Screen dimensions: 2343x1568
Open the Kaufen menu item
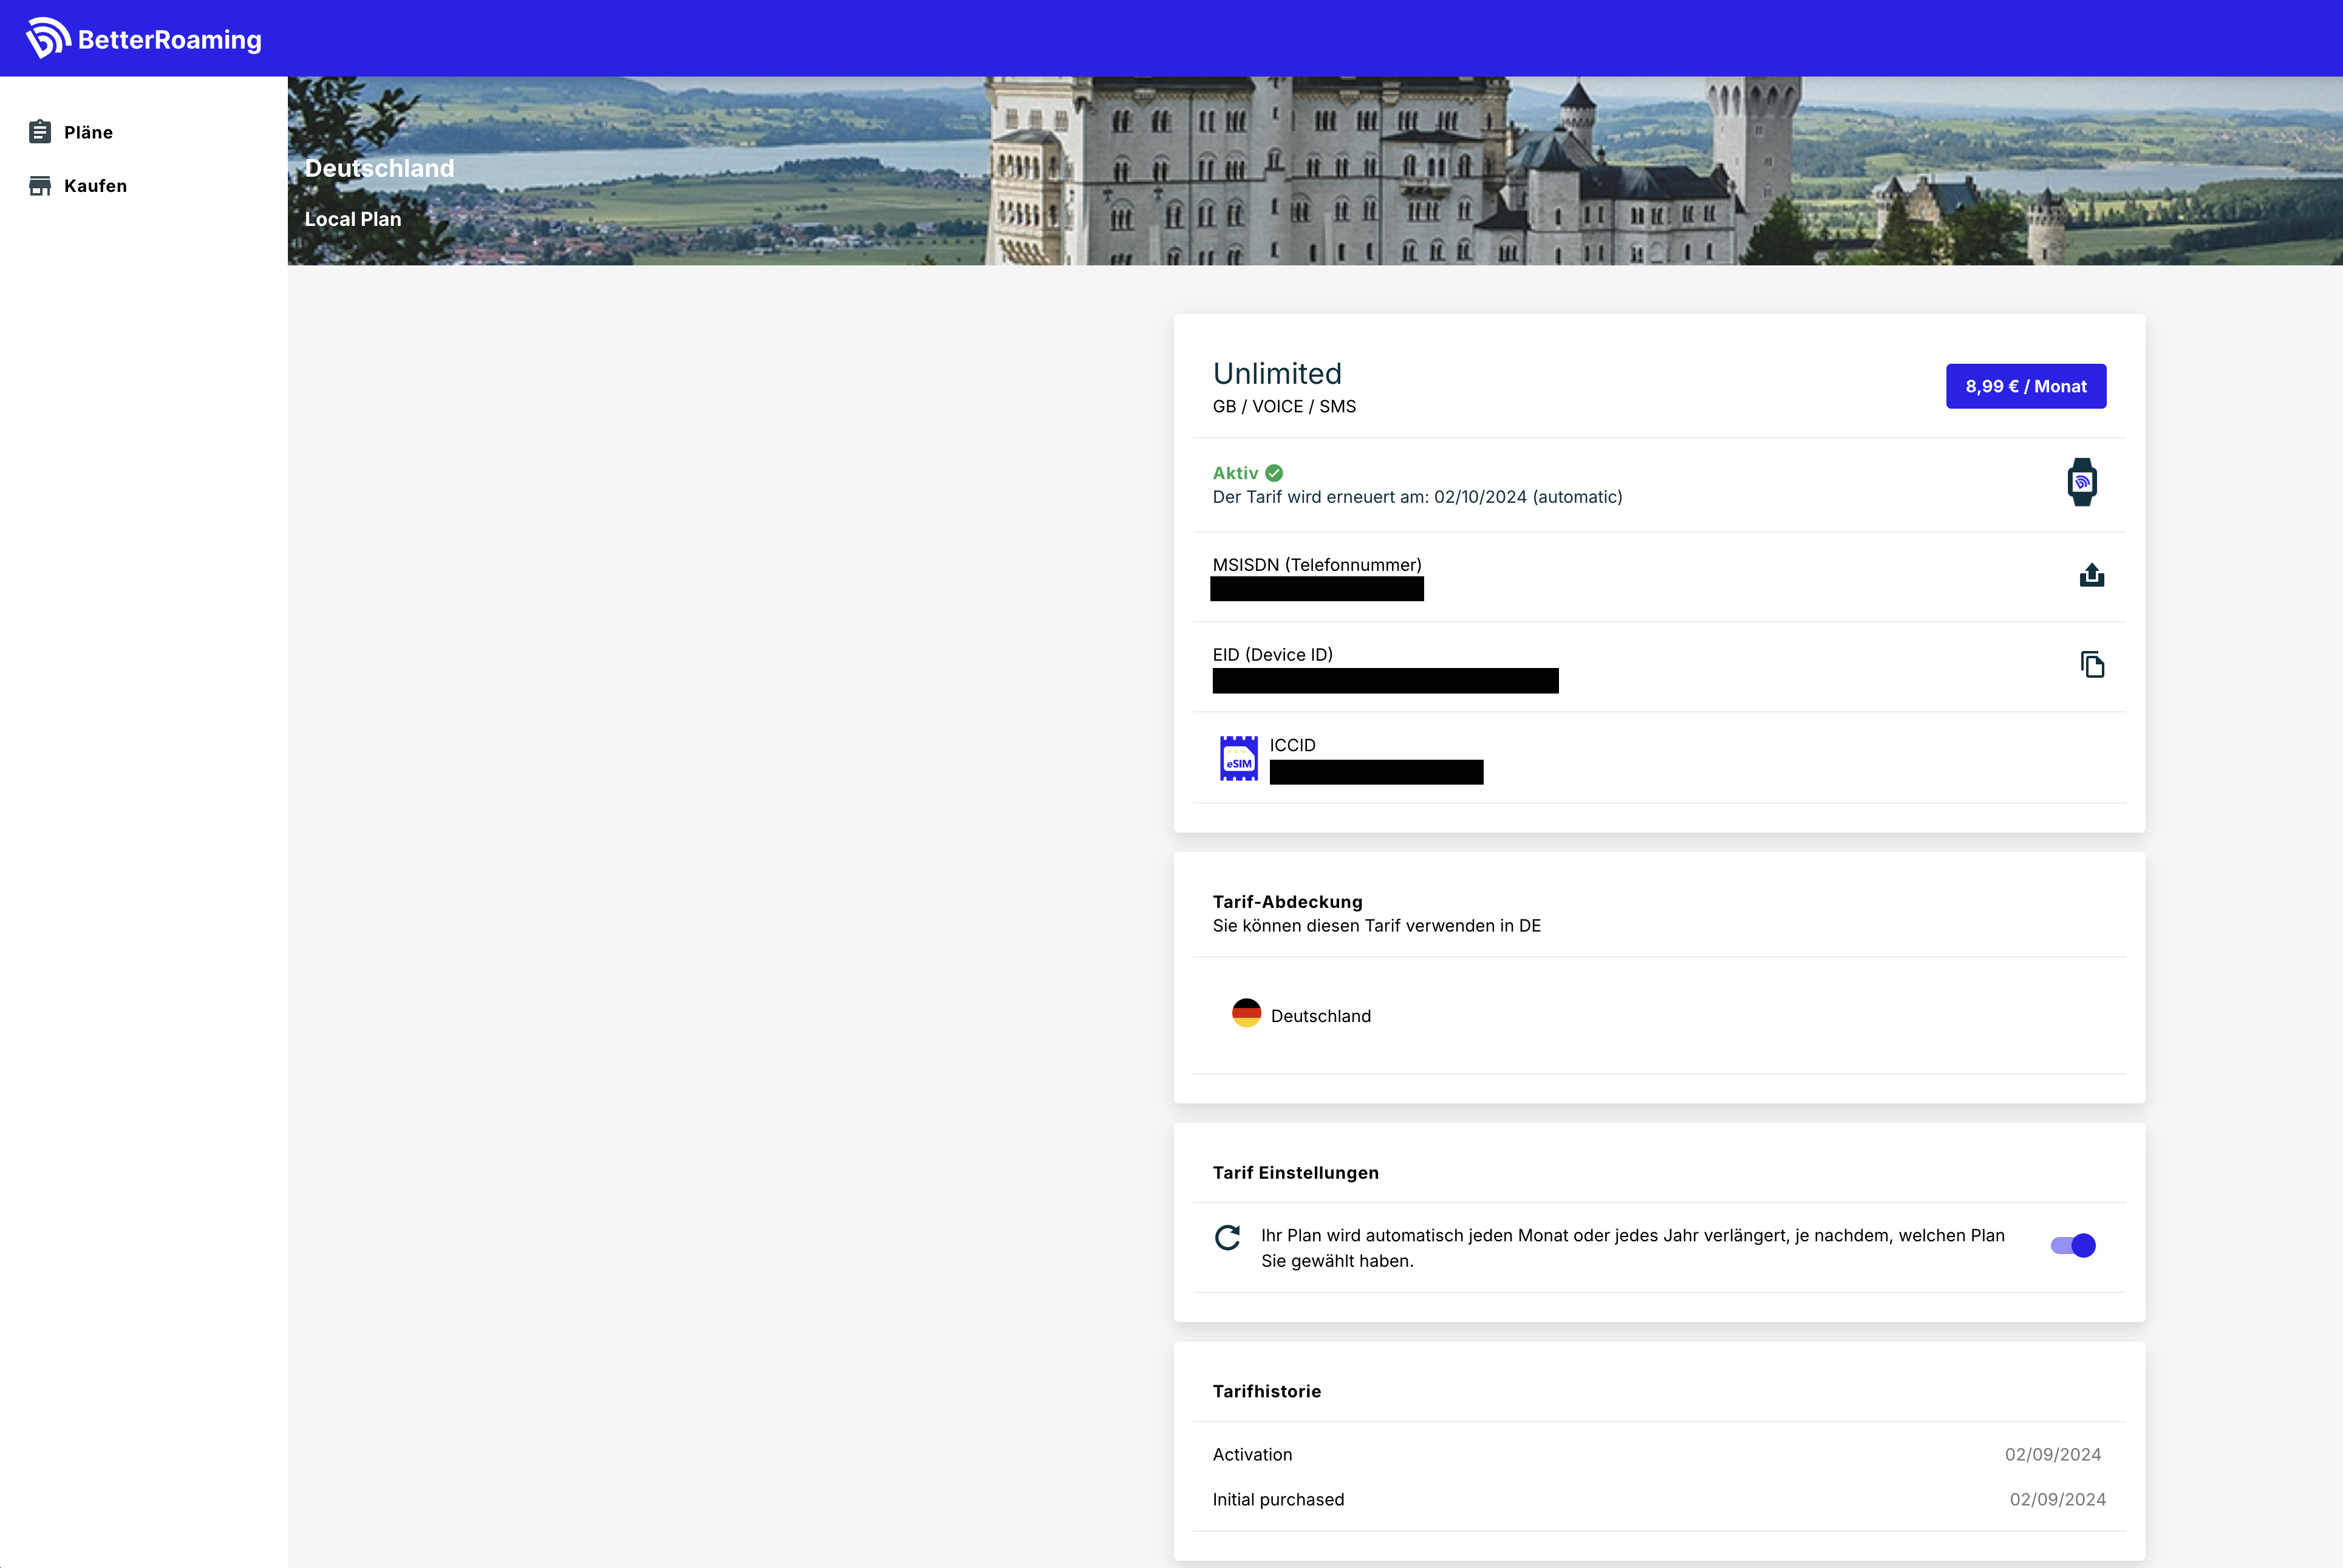point(95,186)
